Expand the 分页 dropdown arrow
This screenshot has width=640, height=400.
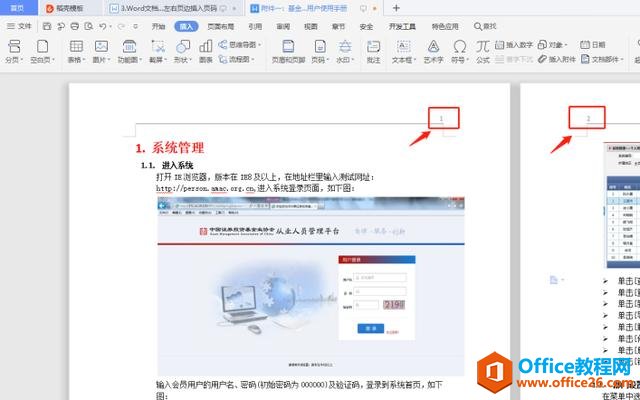22,60
